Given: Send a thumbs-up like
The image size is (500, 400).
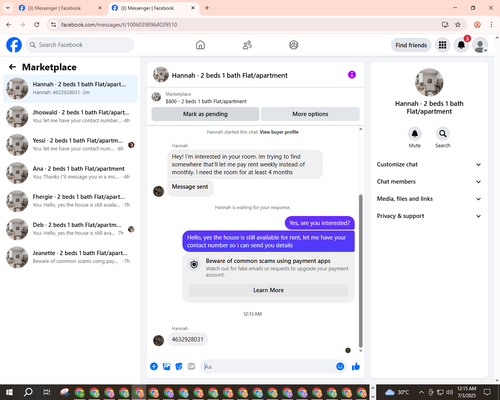Looking at the screenshot, I should [356, 367].
